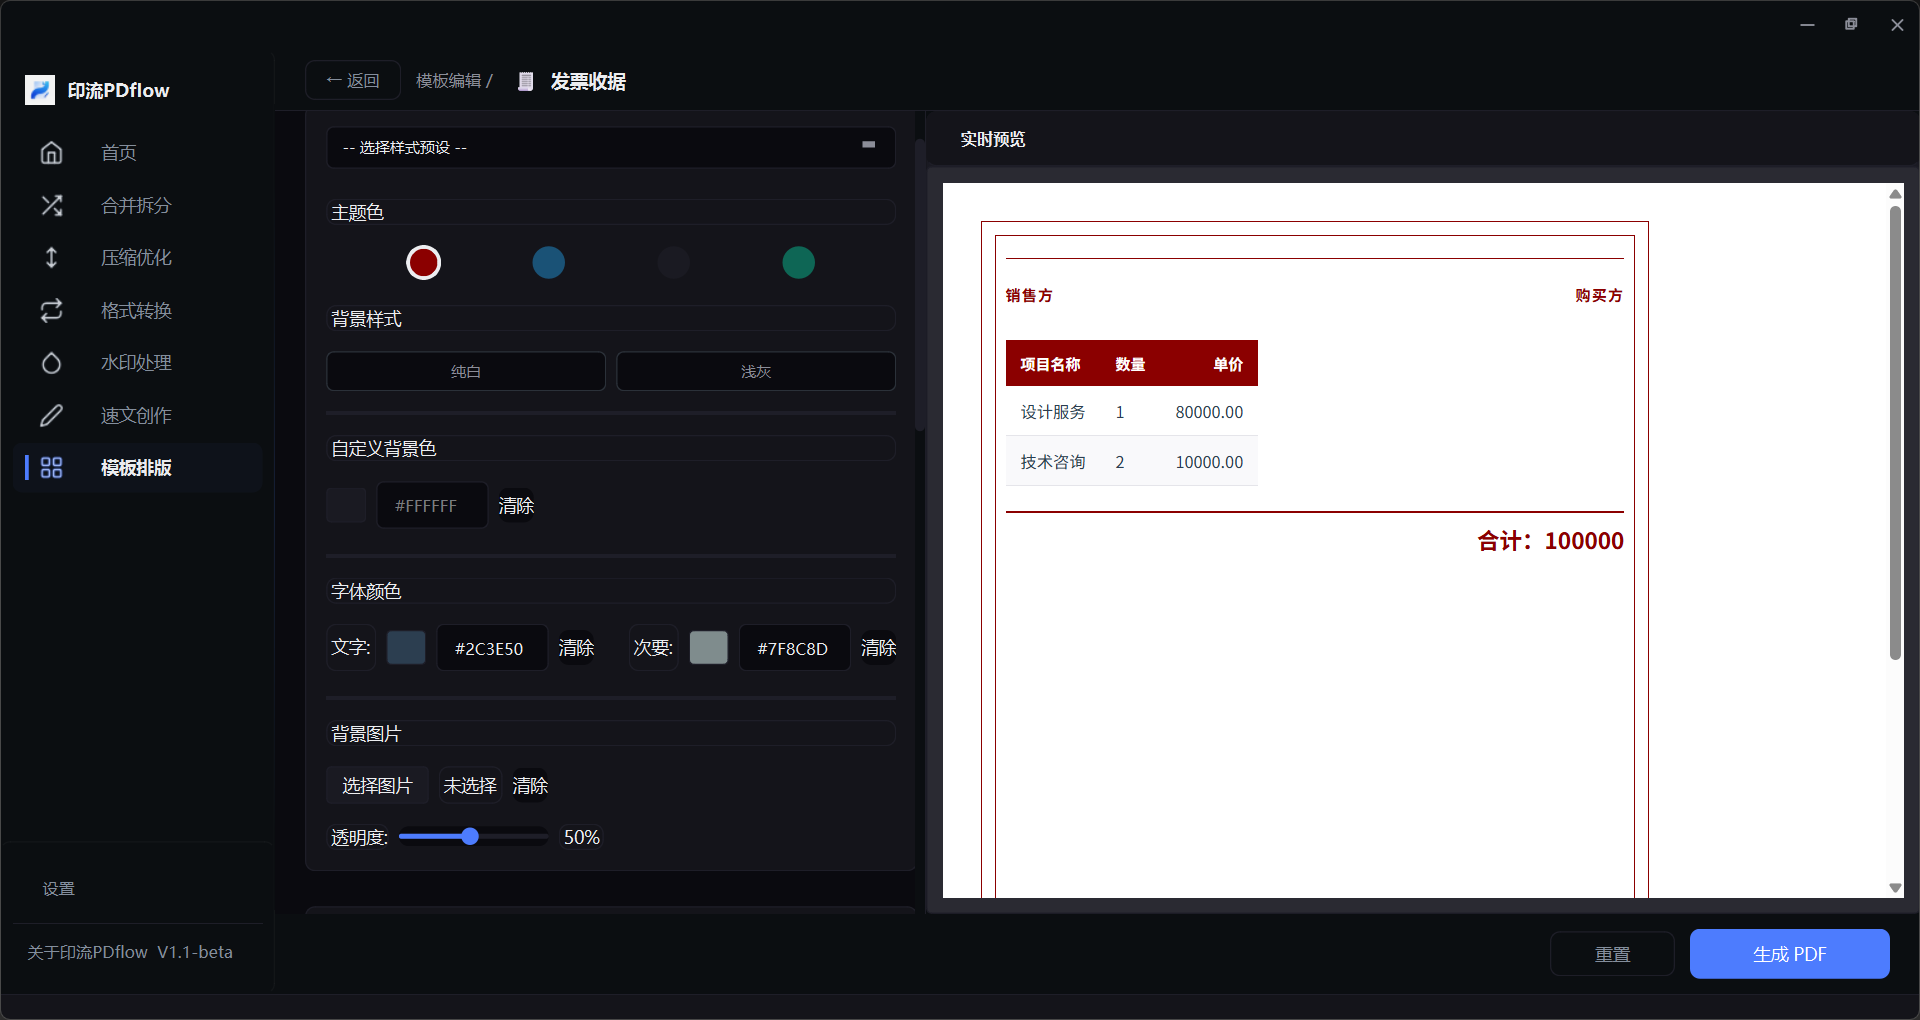Open the 文字 color swatch

tap(406, 647)
